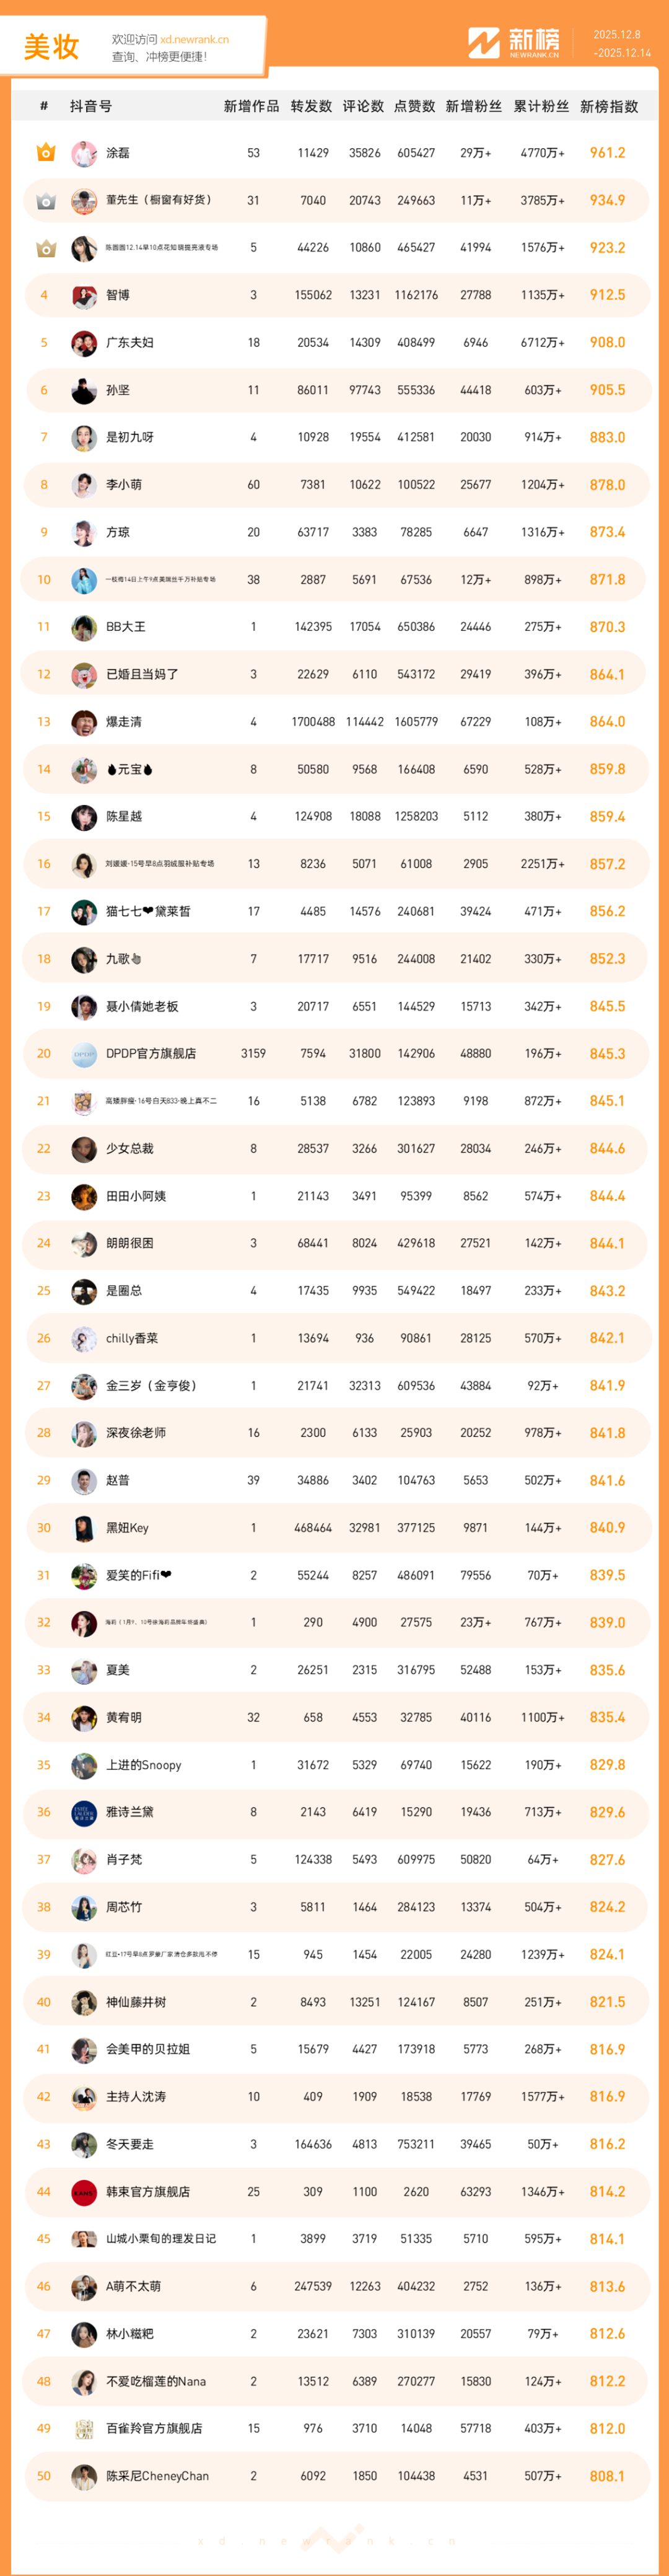
Task: Select the 美妆 category title
Action: pos(51,47)
